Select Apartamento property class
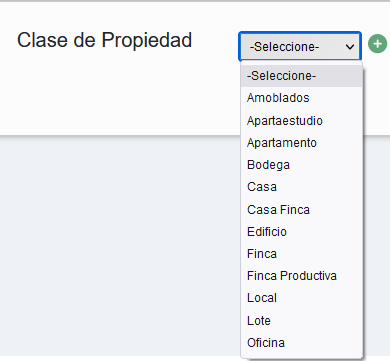The height and width of the screenshot is (361, 390). coord(301,143)
